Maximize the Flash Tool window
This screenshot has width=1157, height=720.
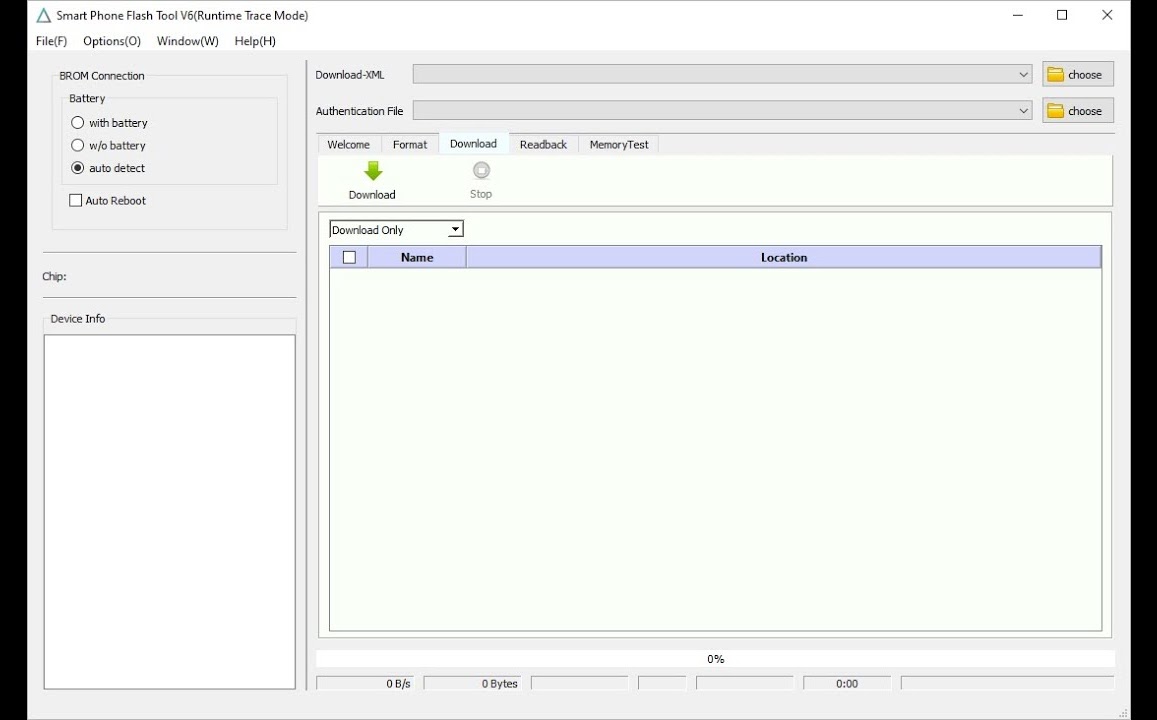pos(1062,15)
